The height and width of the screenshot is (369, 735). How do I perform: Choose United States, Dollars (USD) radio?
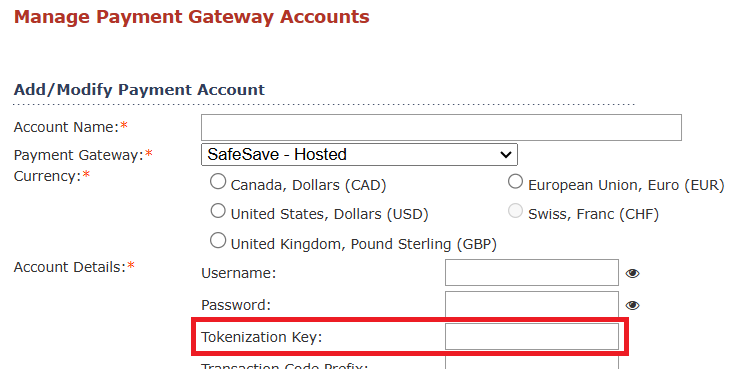218,211
